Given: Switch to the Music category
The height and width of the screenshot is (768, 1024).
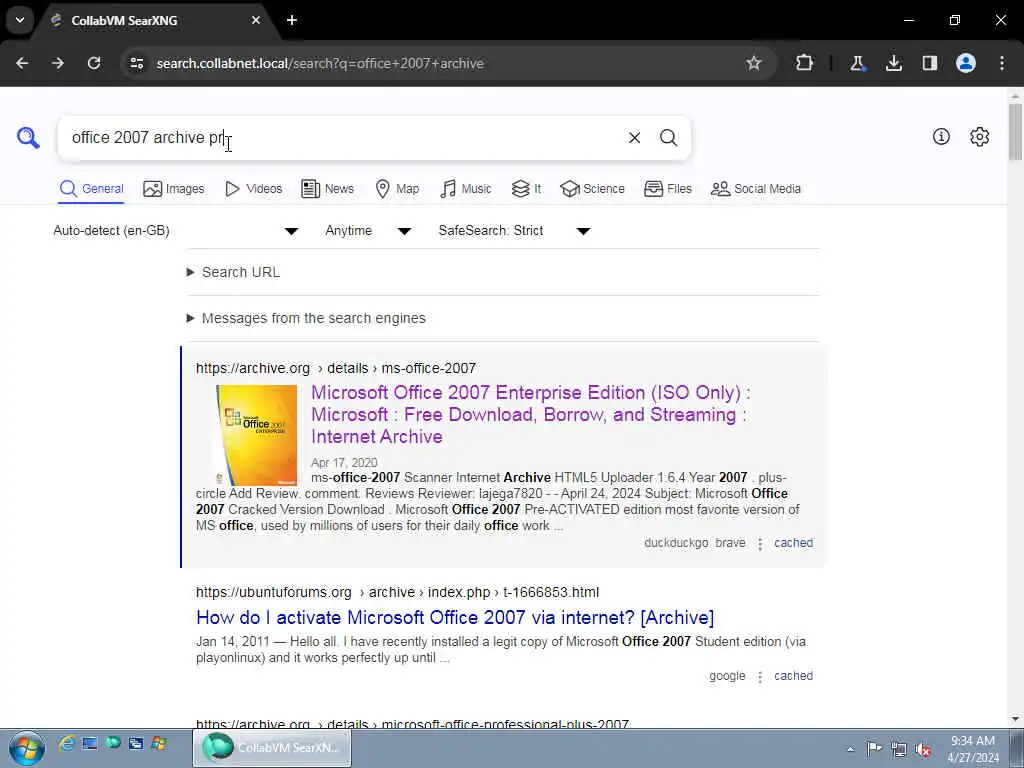Looking at the screenshot, I should (466, 189).
